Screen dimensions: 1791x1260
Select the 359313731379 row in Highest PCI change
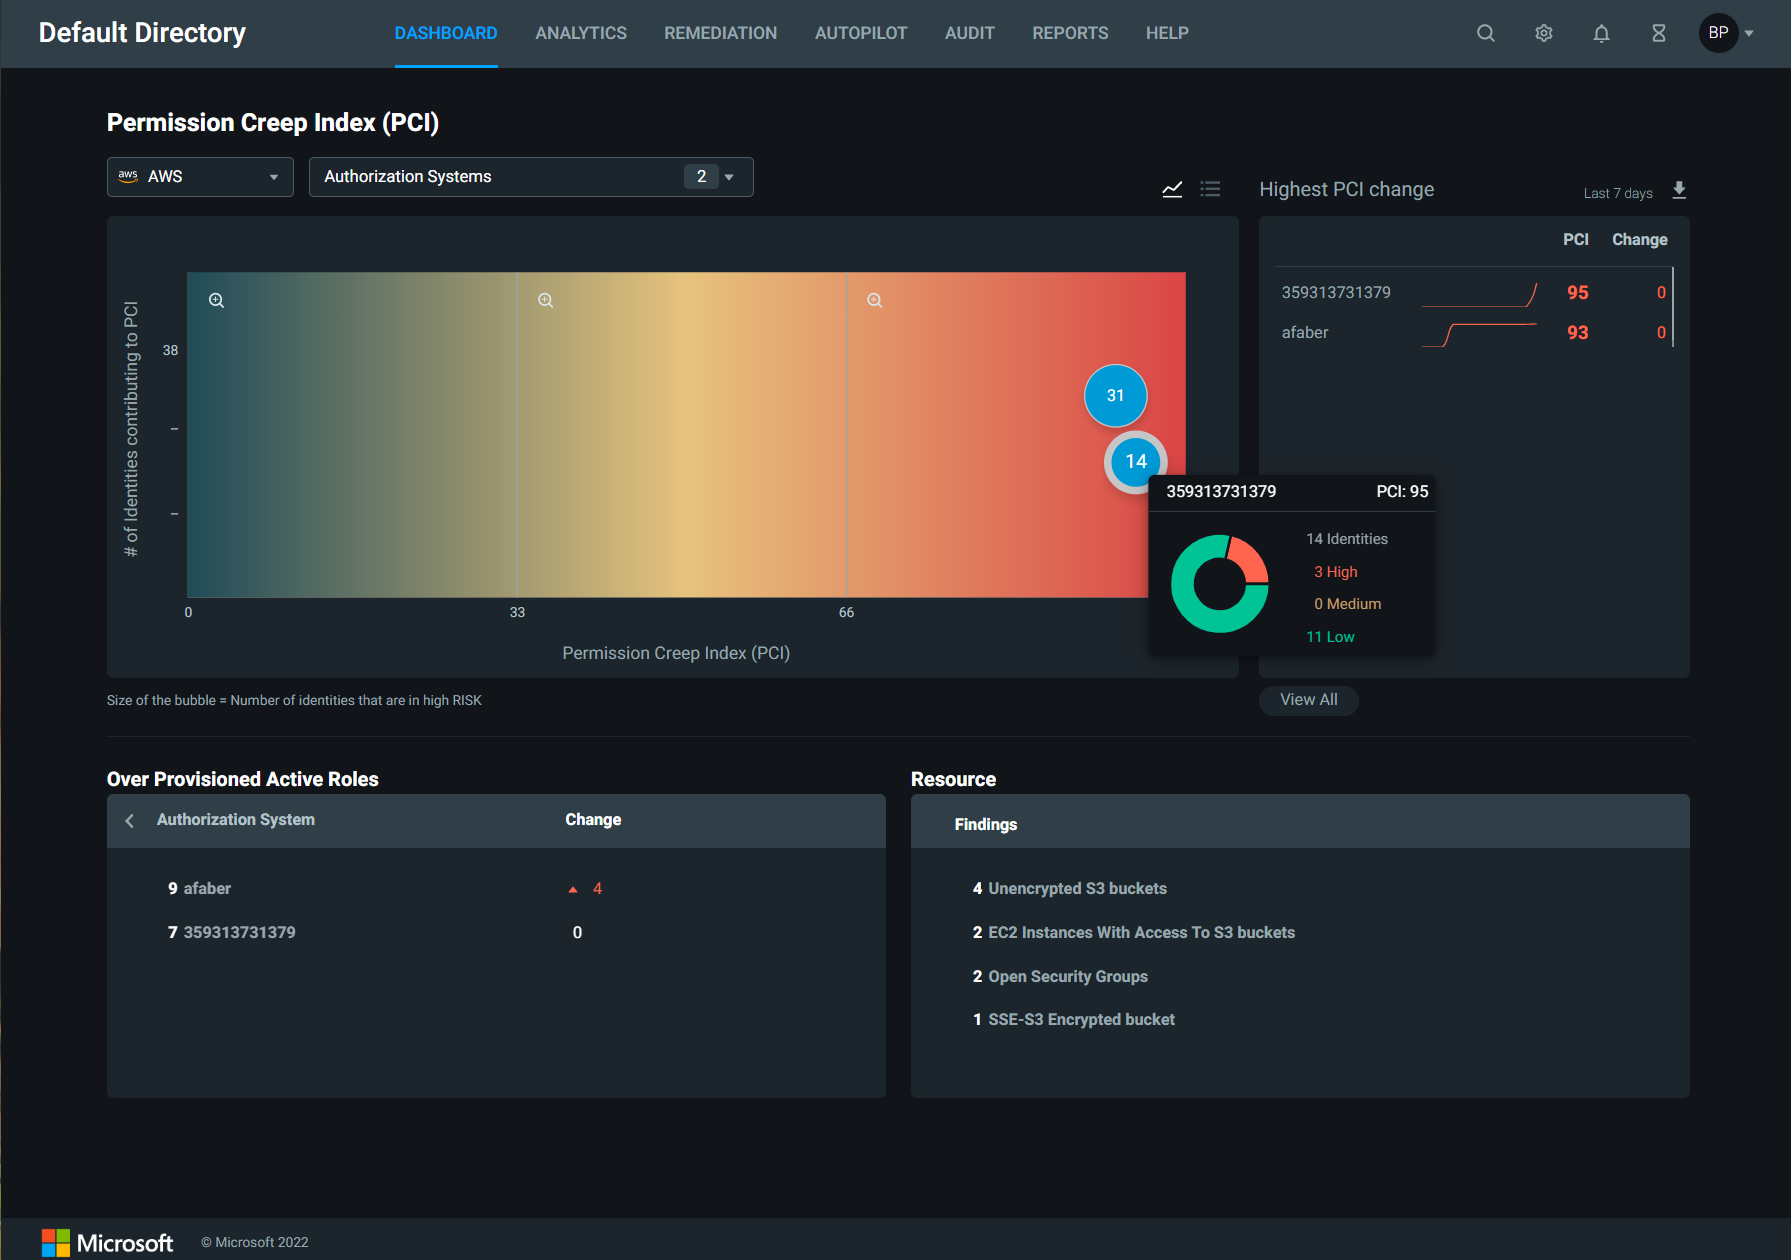point(1336,292)
